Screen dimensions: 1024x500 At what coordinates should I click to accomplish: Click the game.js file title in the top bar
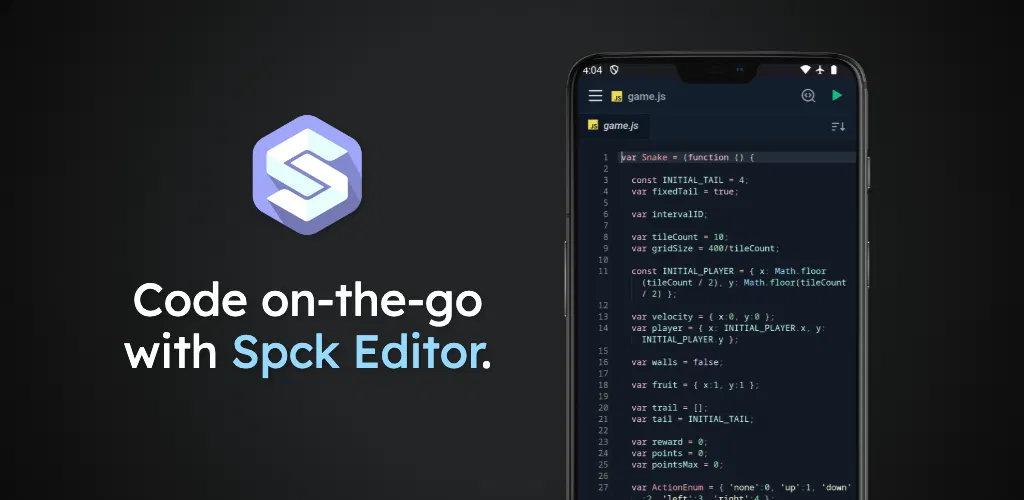tap(647, 97)
